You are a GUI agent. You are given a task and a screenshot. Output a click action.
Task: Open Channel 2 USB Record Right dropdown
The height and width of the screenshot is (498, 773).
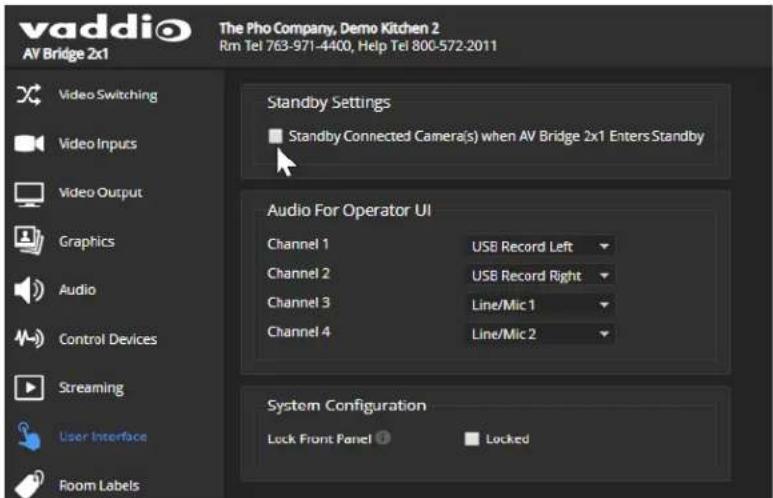coord(540,276)
